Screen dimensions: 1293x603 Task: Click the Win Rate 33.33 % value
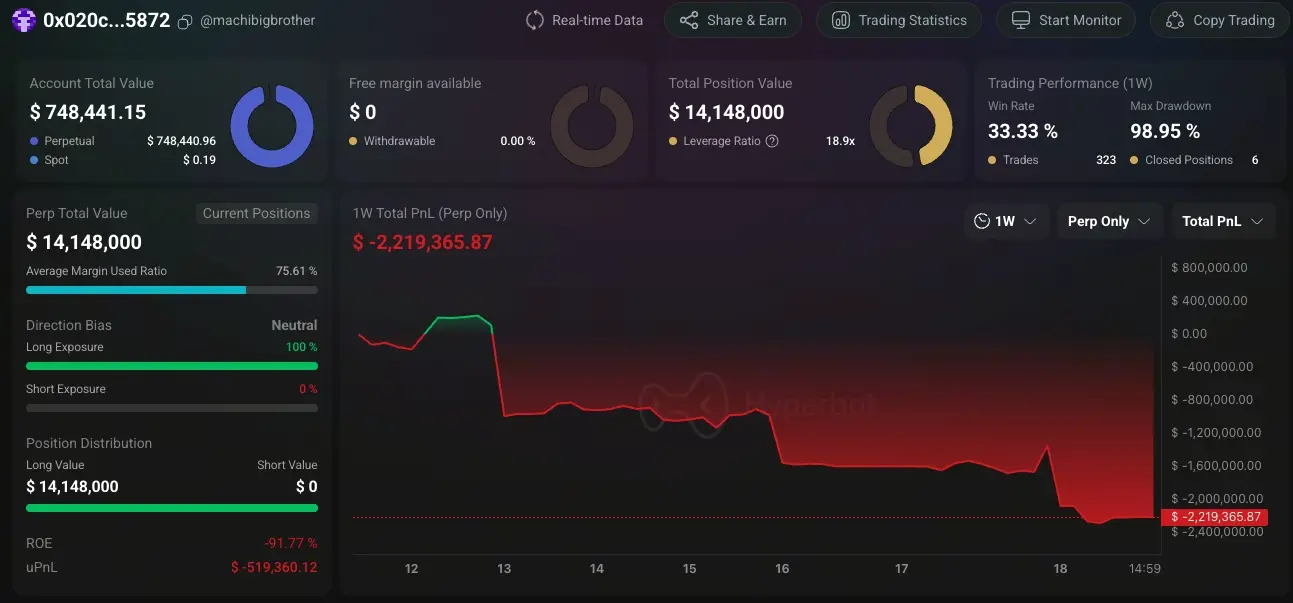point(1023,131)
